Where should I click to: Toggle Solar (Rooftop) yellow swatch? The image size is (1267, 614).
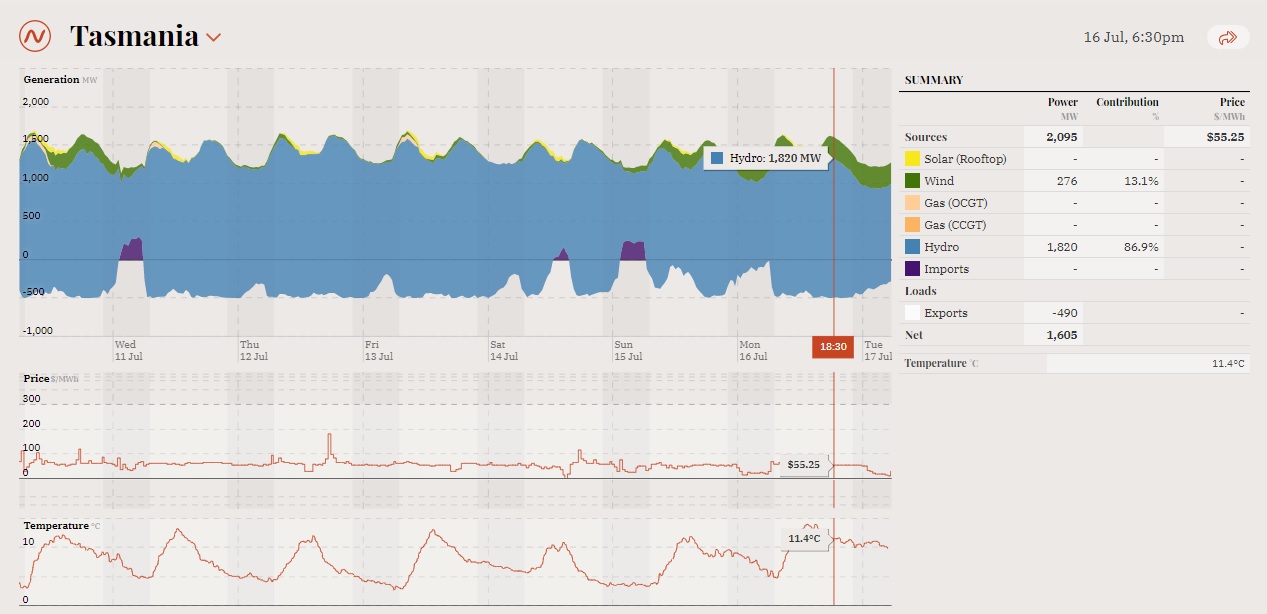912,159
